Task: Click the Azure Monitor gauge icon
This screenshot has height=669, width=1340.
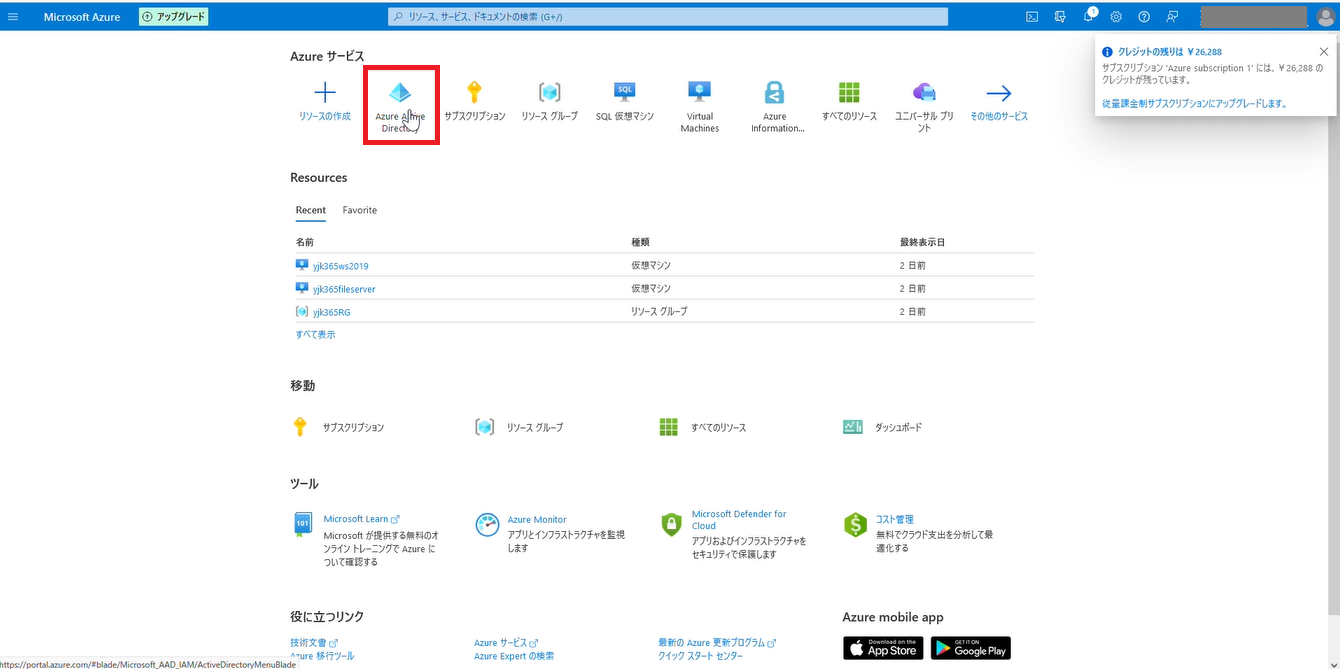Action: pos(487,524)
